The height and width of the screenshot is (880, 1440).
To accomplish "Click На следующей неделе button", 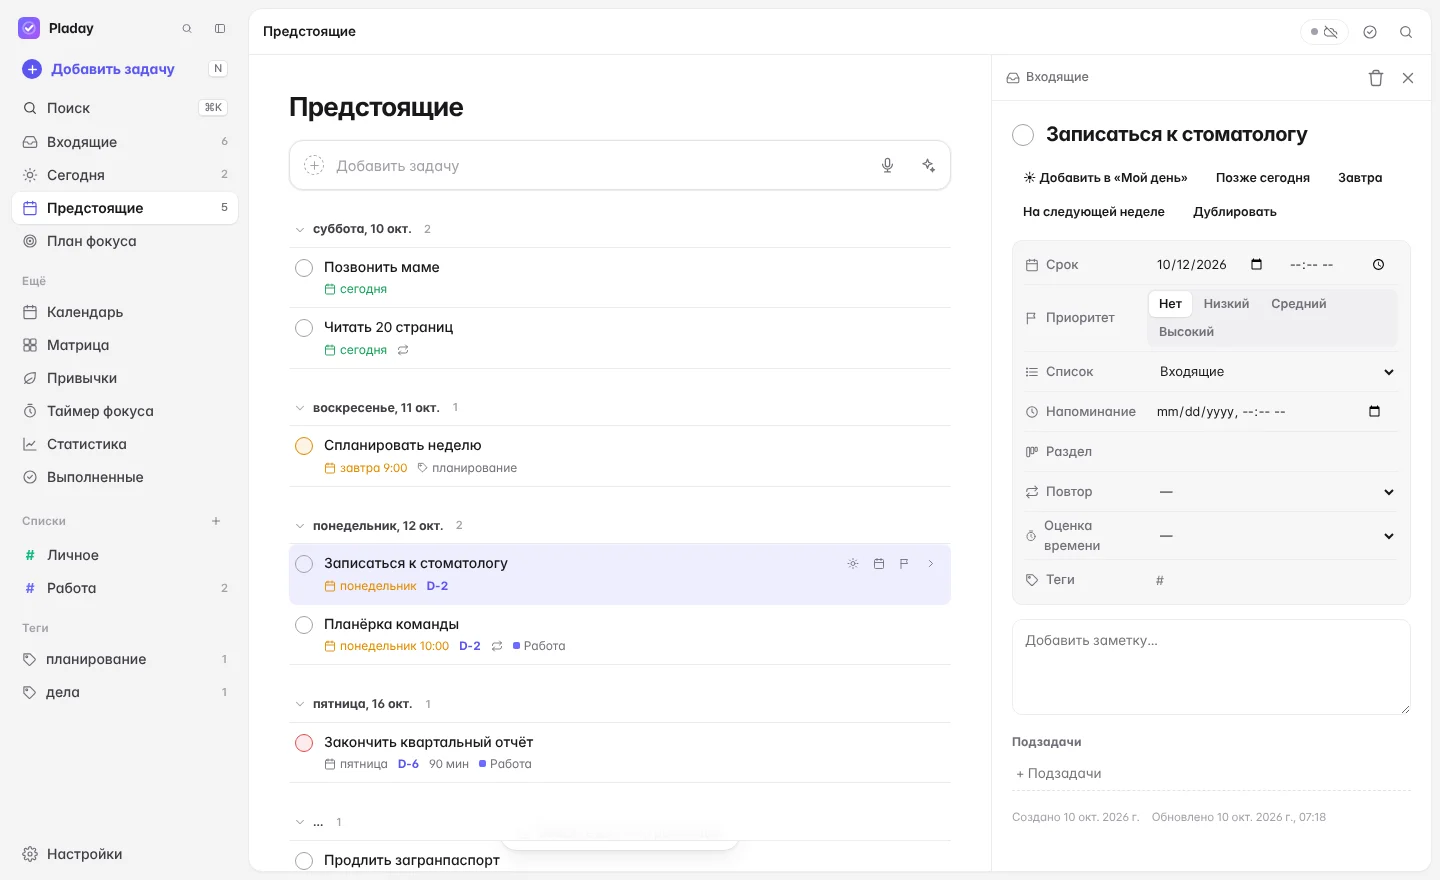I will [1093, 212].
